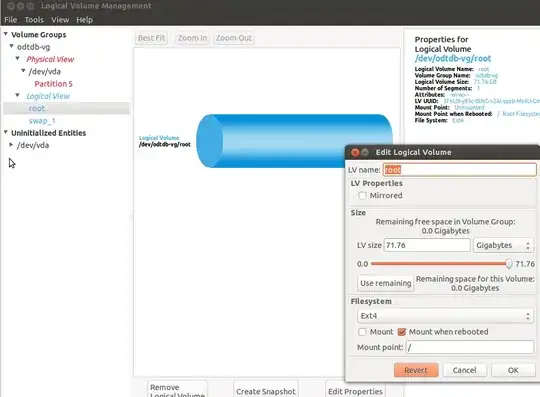Click the minimize button of Edit dialog
Screen dimensions: 540x397
365,152
